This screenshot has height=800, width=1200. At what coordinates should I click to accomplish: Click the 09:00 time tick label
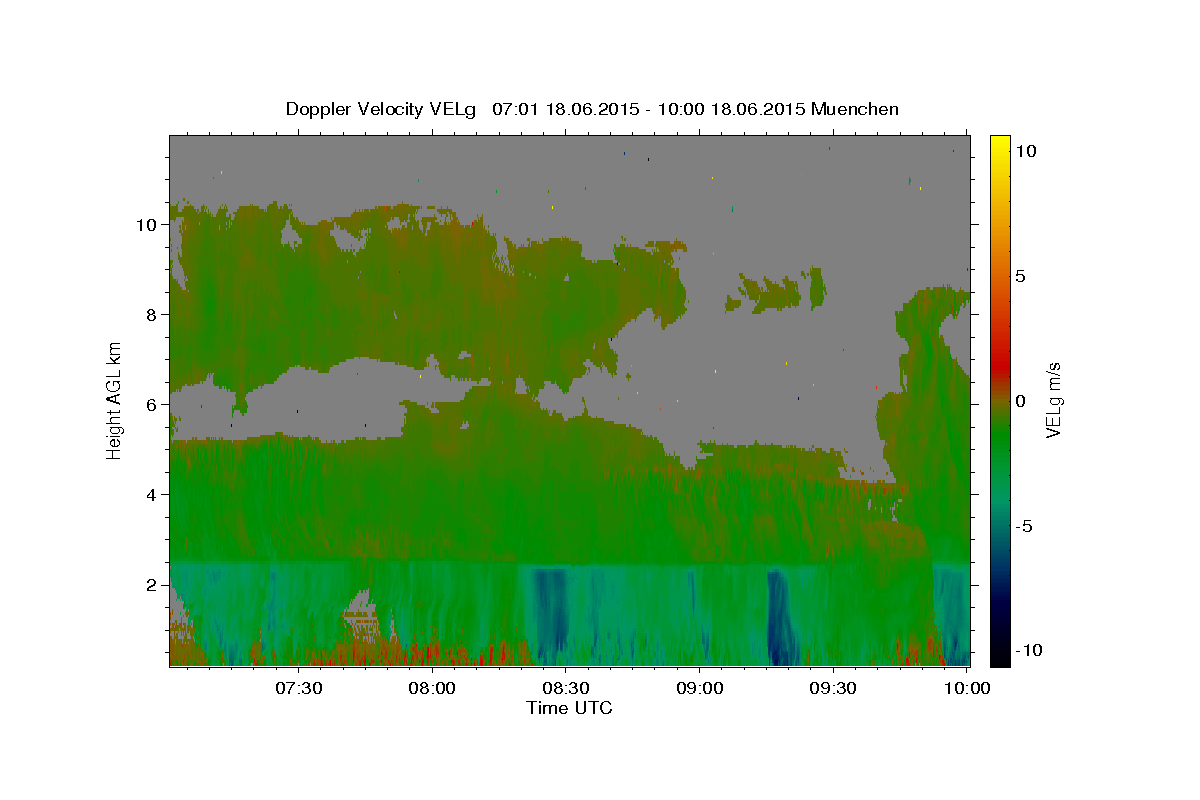pyautogui.click(x=700, y=688)
